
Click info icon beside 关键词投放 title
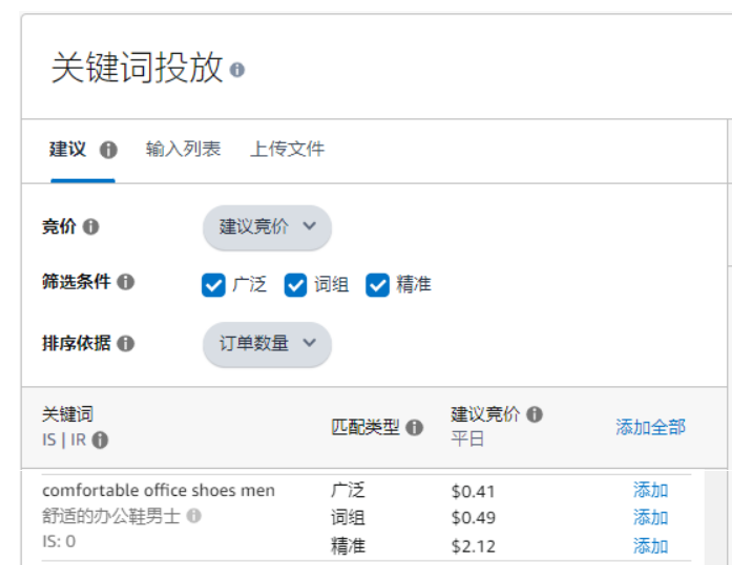click(237, 71)
